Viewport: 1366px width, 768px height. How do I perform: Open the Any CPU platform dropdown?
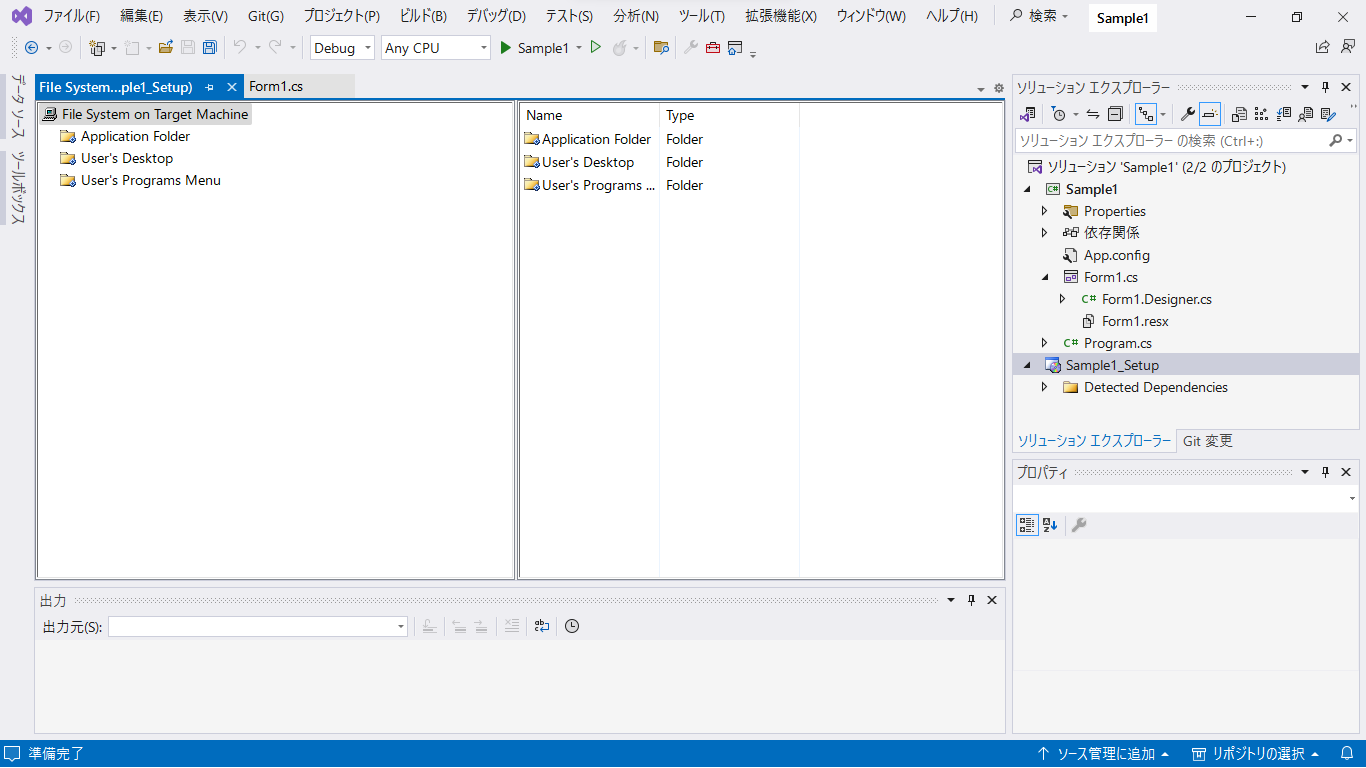coord(436,48)
